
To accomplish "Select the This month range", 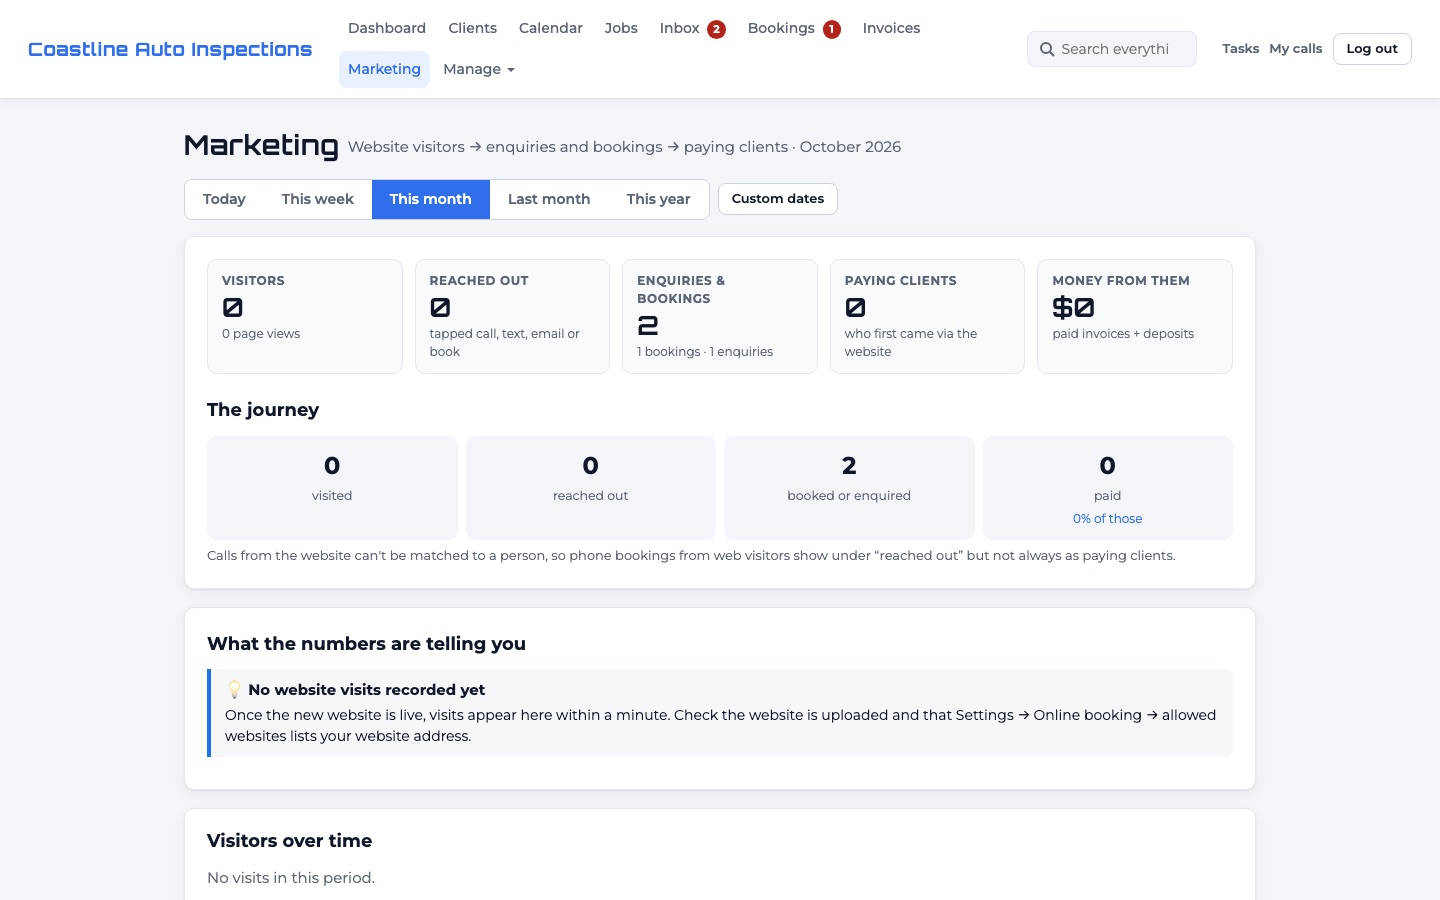I will [x=431, y=199].
